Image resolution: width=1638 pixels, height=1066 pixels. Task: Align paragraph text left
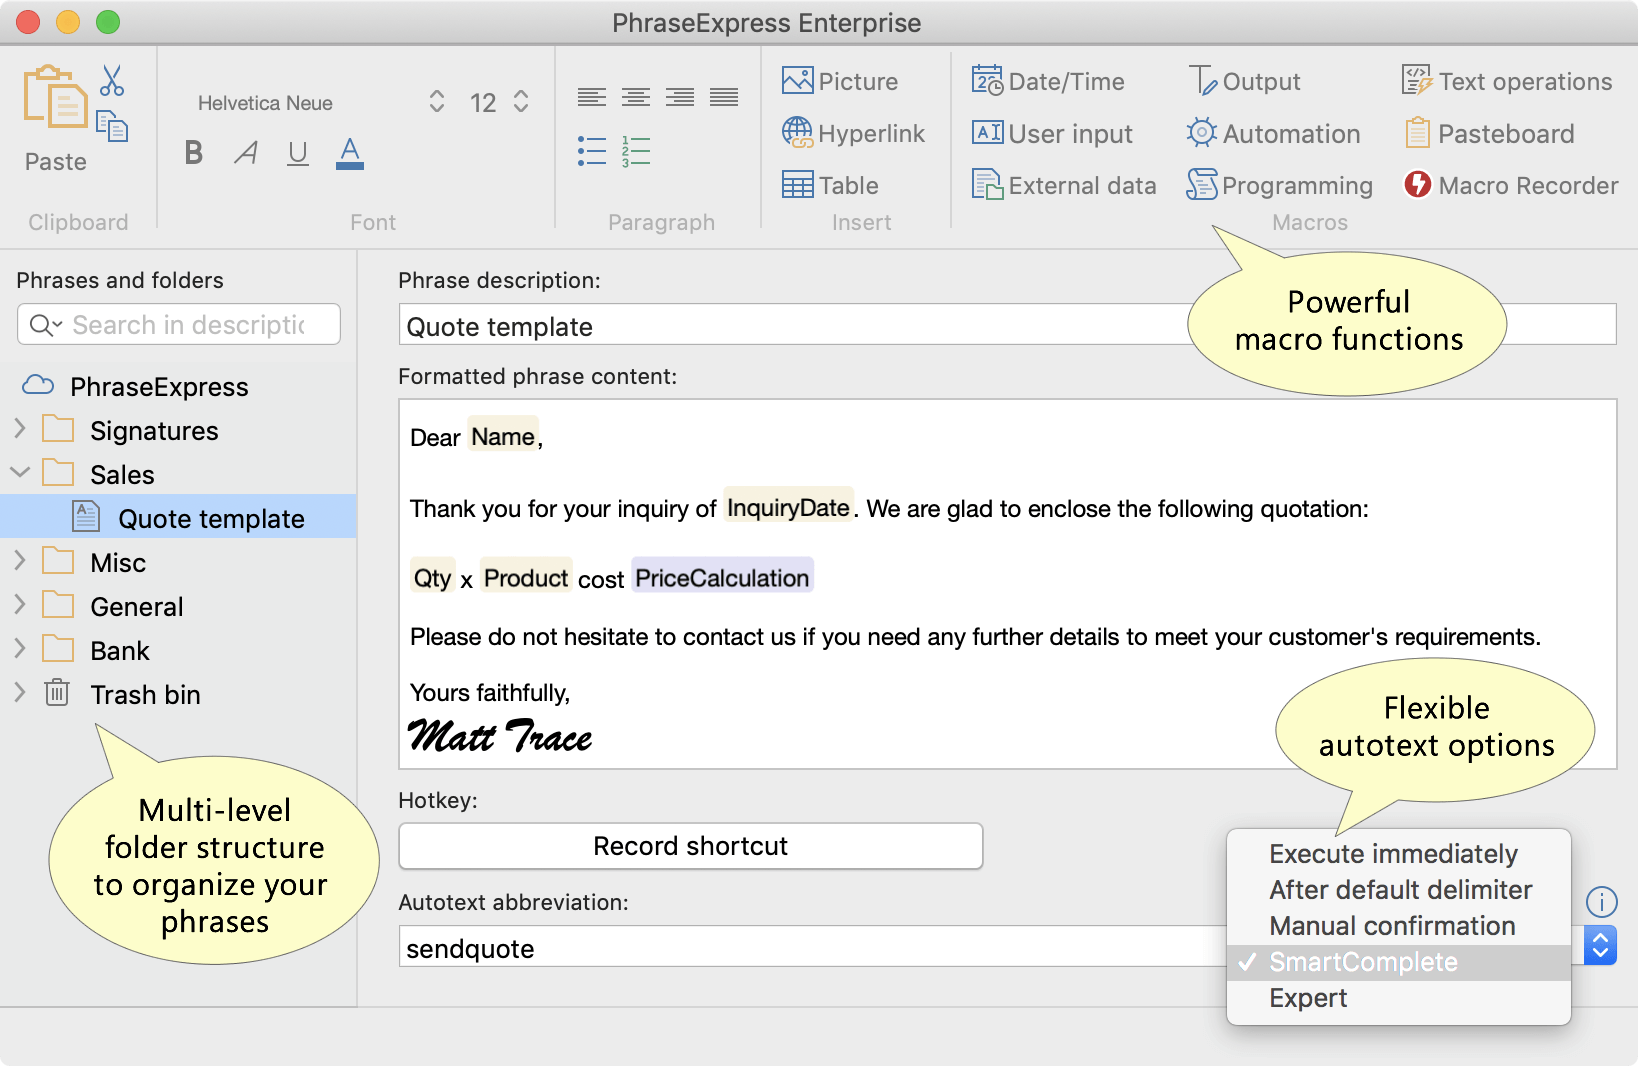(592, 97)
